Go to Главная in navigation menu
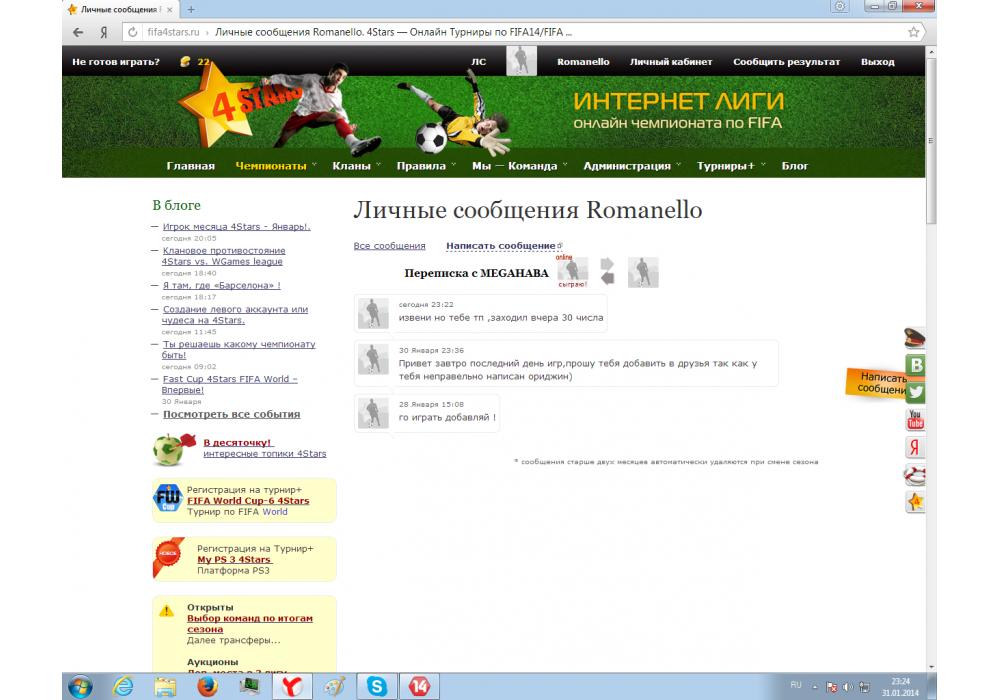Screen dimensions: 1000x700 (x=190, y=166)
